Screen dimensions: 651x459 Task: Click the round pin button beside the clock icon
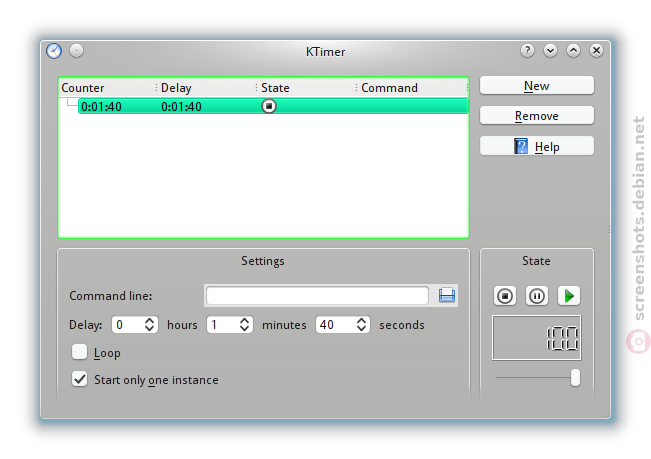click(x=76, y=51)
